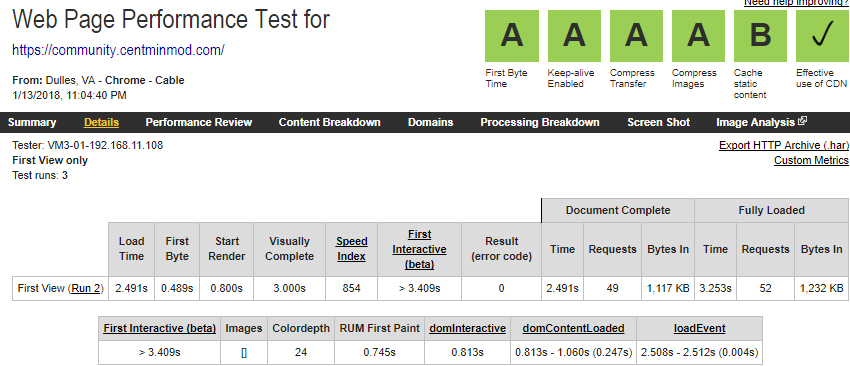Image resolution: width=850 pixels, height=366 pixels.
Task: Click First Interactive (beta) header in lower table
Action: pyautogui.click(x=159, y=329)
